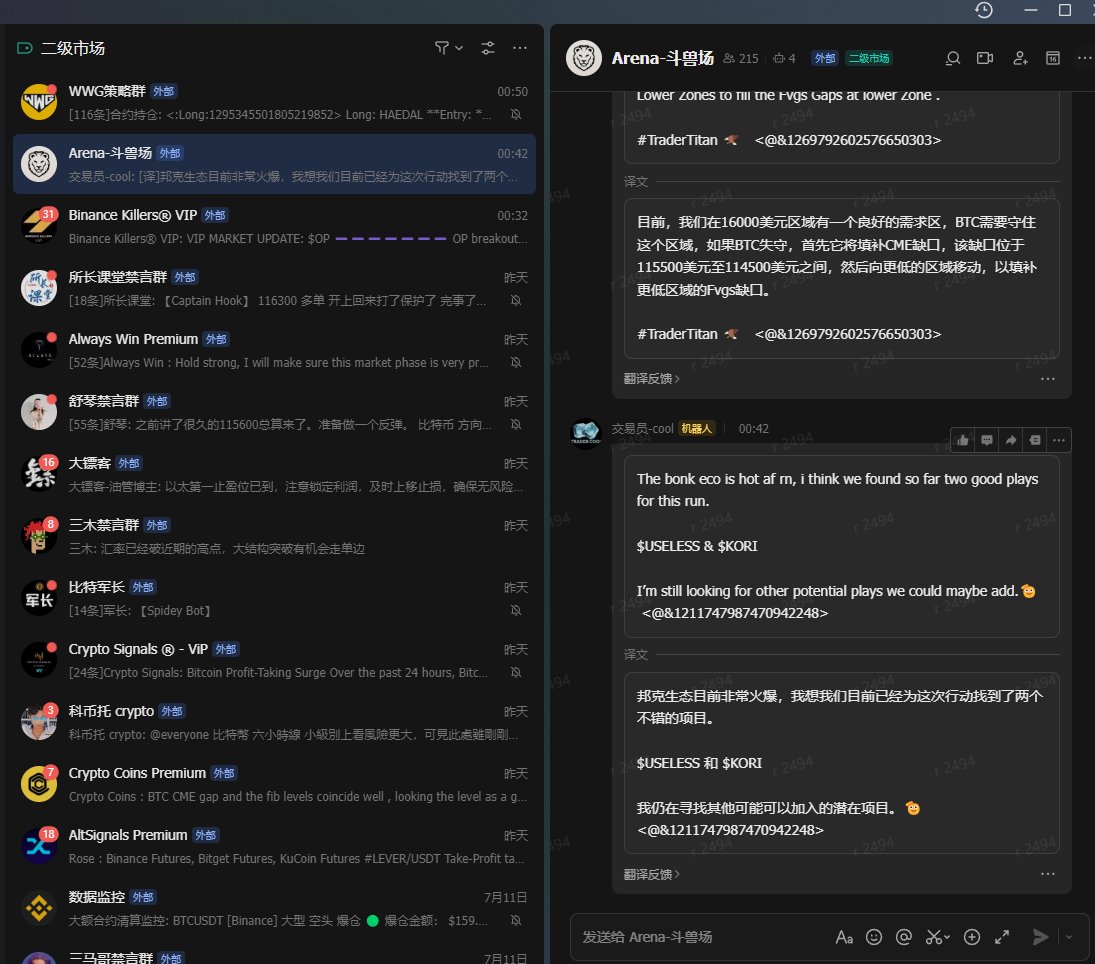Open the plus attachments menu
This screenshot has width=1095, height=964.
(972, 937)
